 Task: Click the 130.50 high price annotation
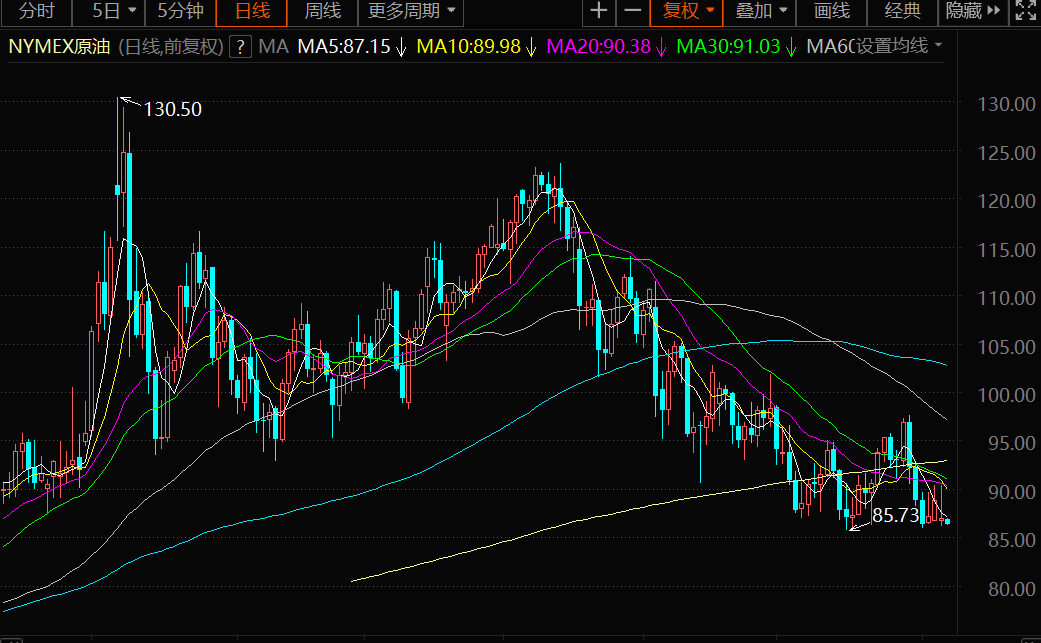(x=173, y=109)
